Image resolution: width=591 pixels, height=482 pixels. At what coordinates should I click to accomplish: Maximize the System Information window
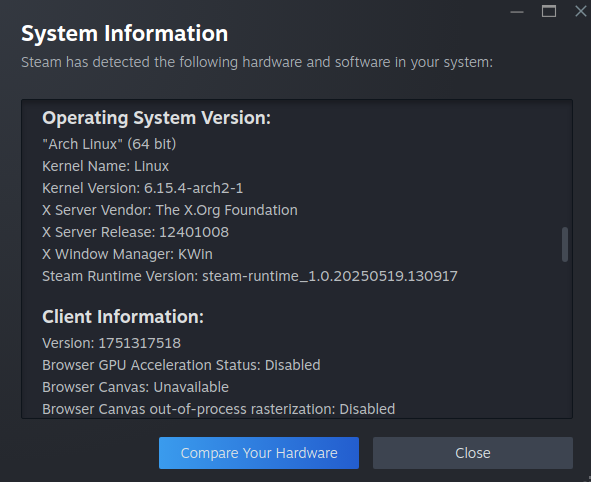point(549,11)
